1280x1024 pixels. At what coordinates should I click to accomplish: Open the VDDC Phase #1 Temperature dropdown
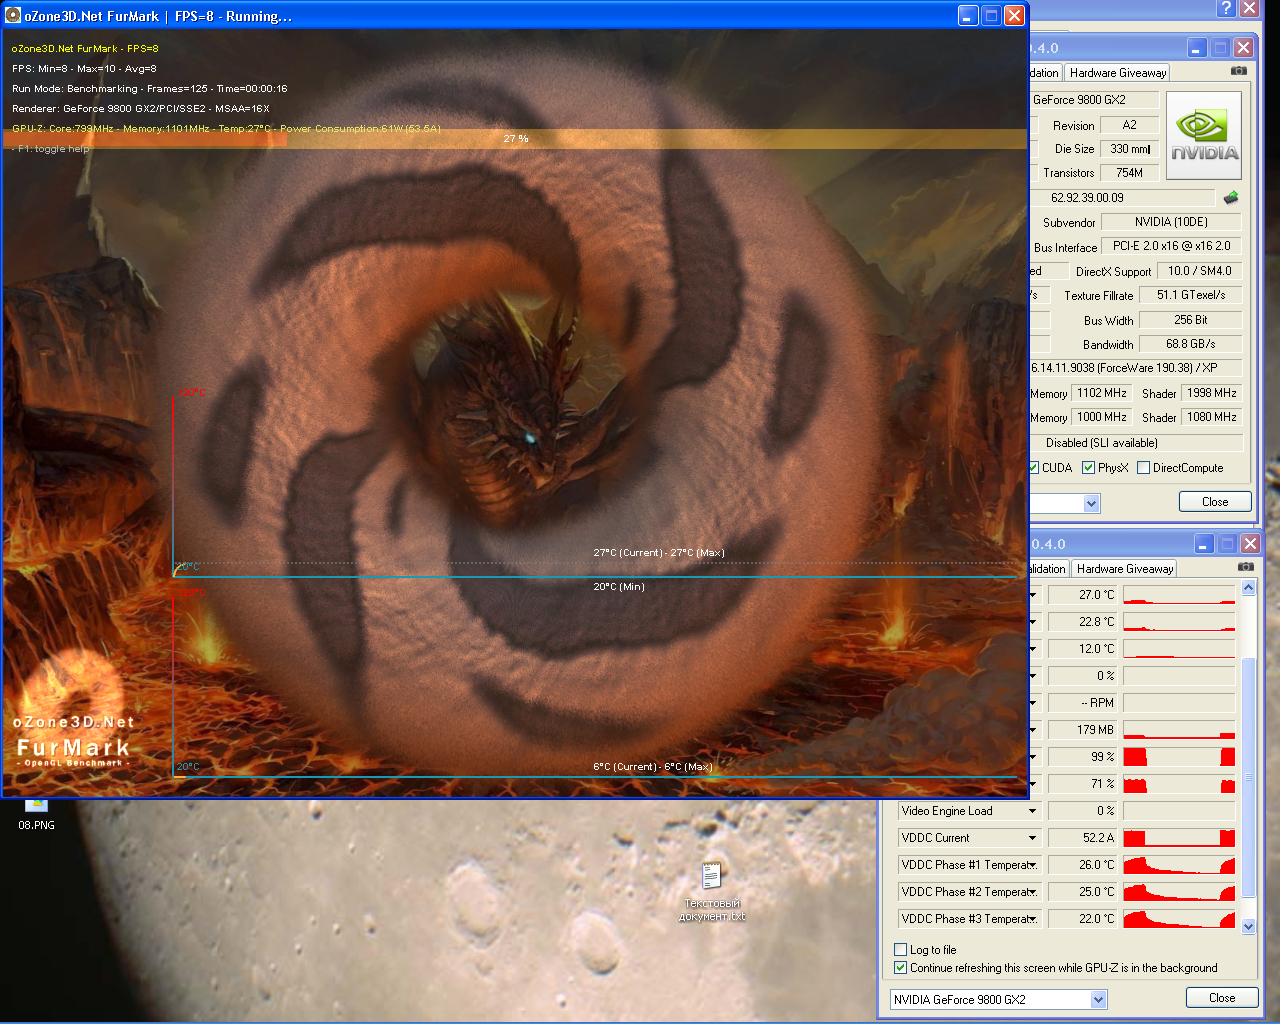pyautogui.click(x=1032, y=865)
